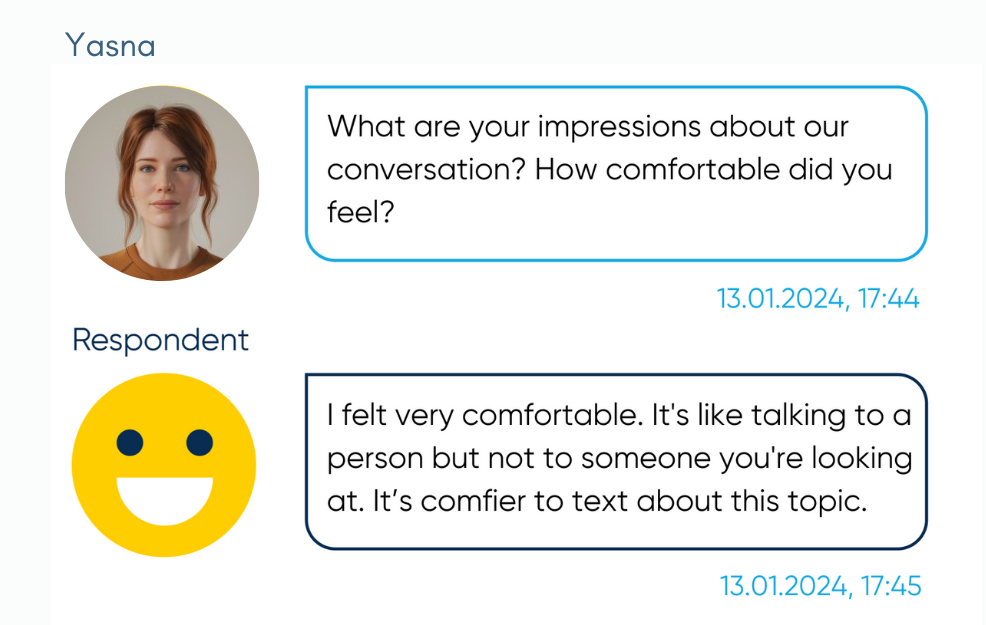Click the 17:44 message timestamp
This screenshot has width=986, height=625.
click(818, 299)
